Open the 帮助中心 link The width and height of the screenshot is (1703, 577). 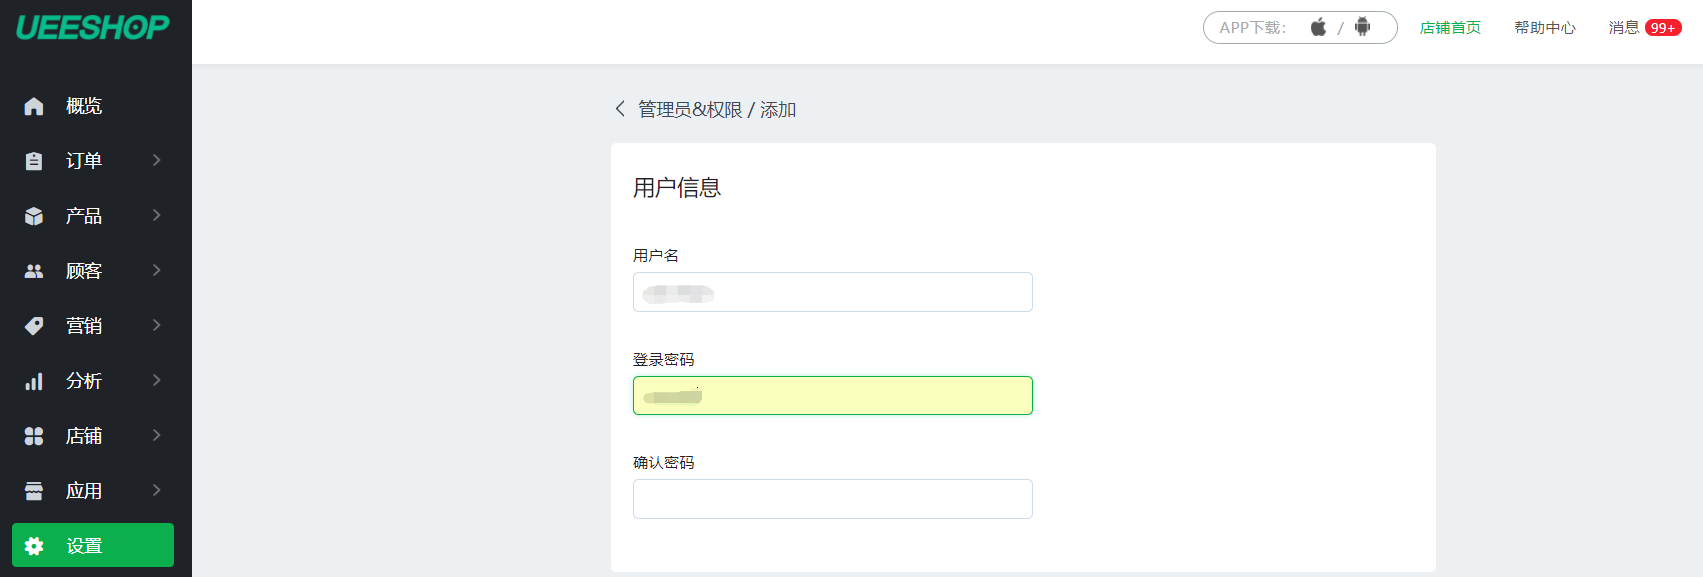pos(1545,28)
